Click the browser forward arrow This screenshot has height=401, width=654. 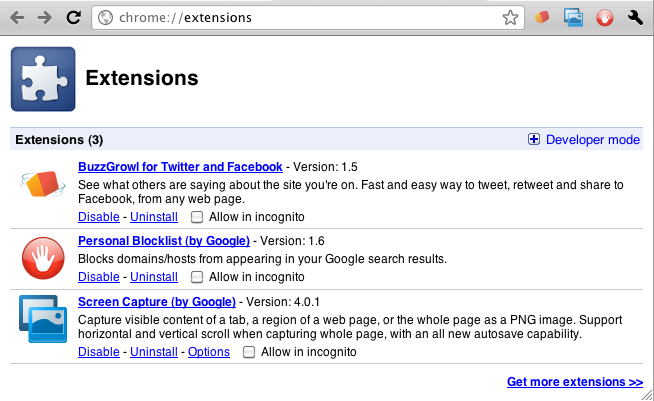tap(44, 17)
